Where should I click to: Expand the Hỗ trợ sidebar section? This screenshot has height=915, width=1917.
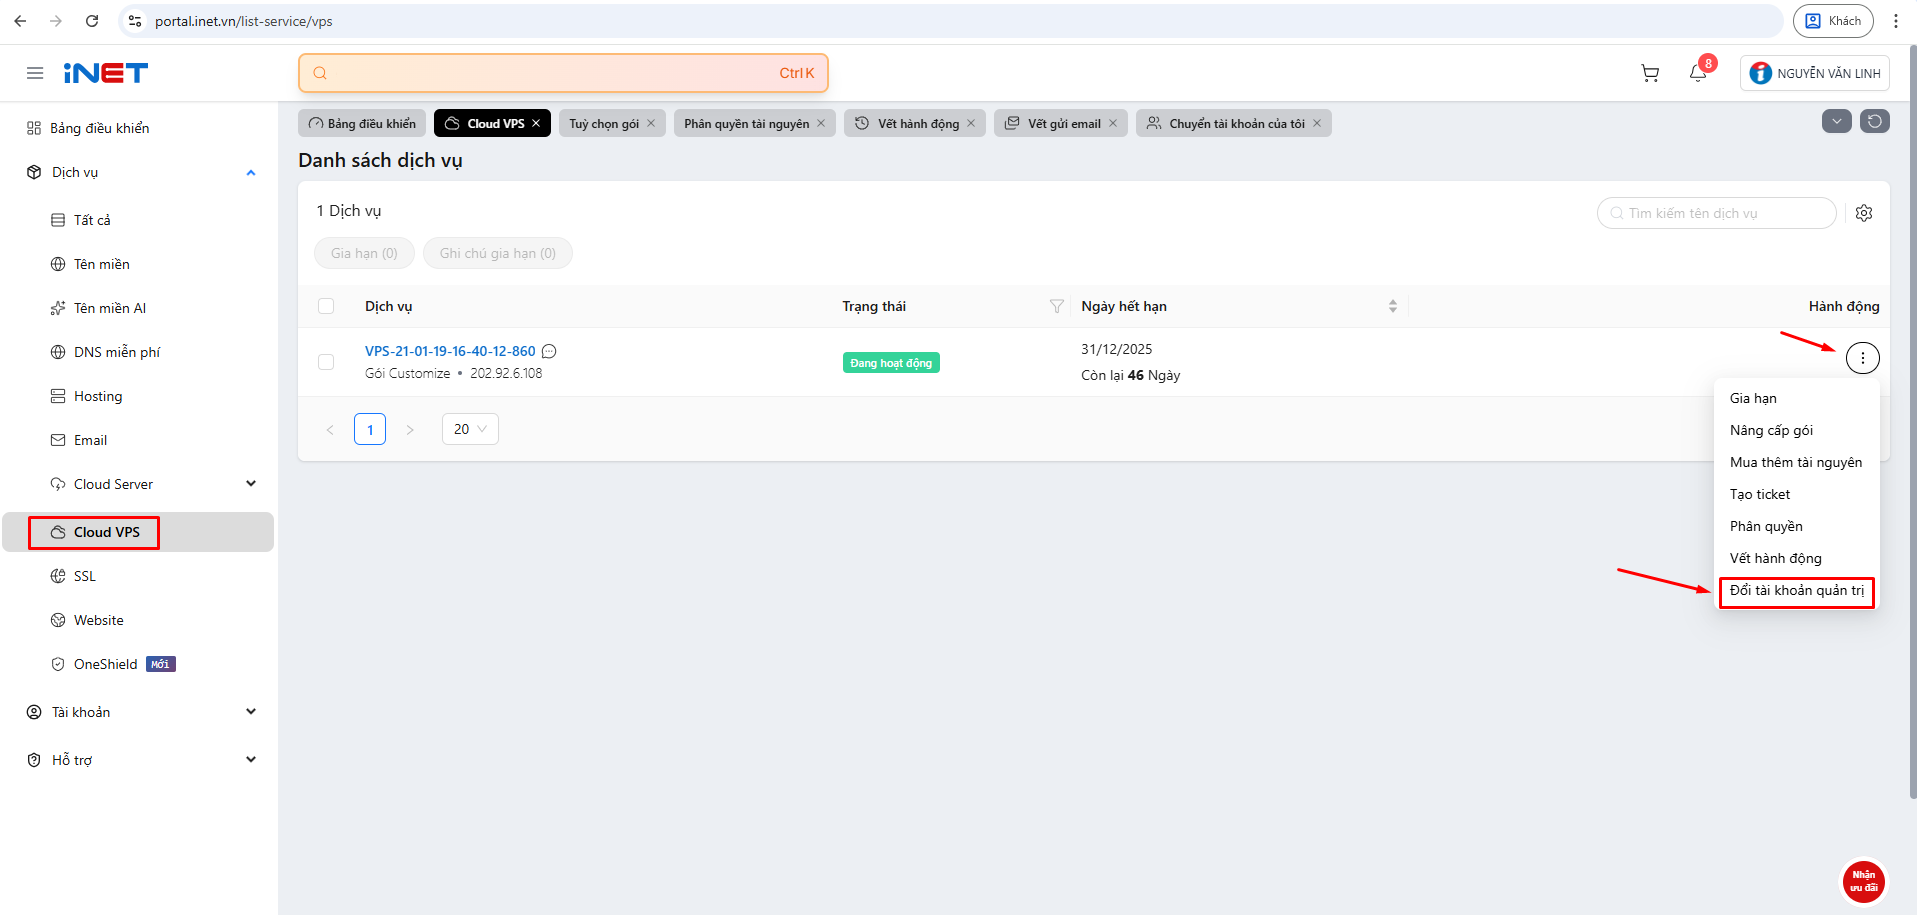(x=251, y=760)
